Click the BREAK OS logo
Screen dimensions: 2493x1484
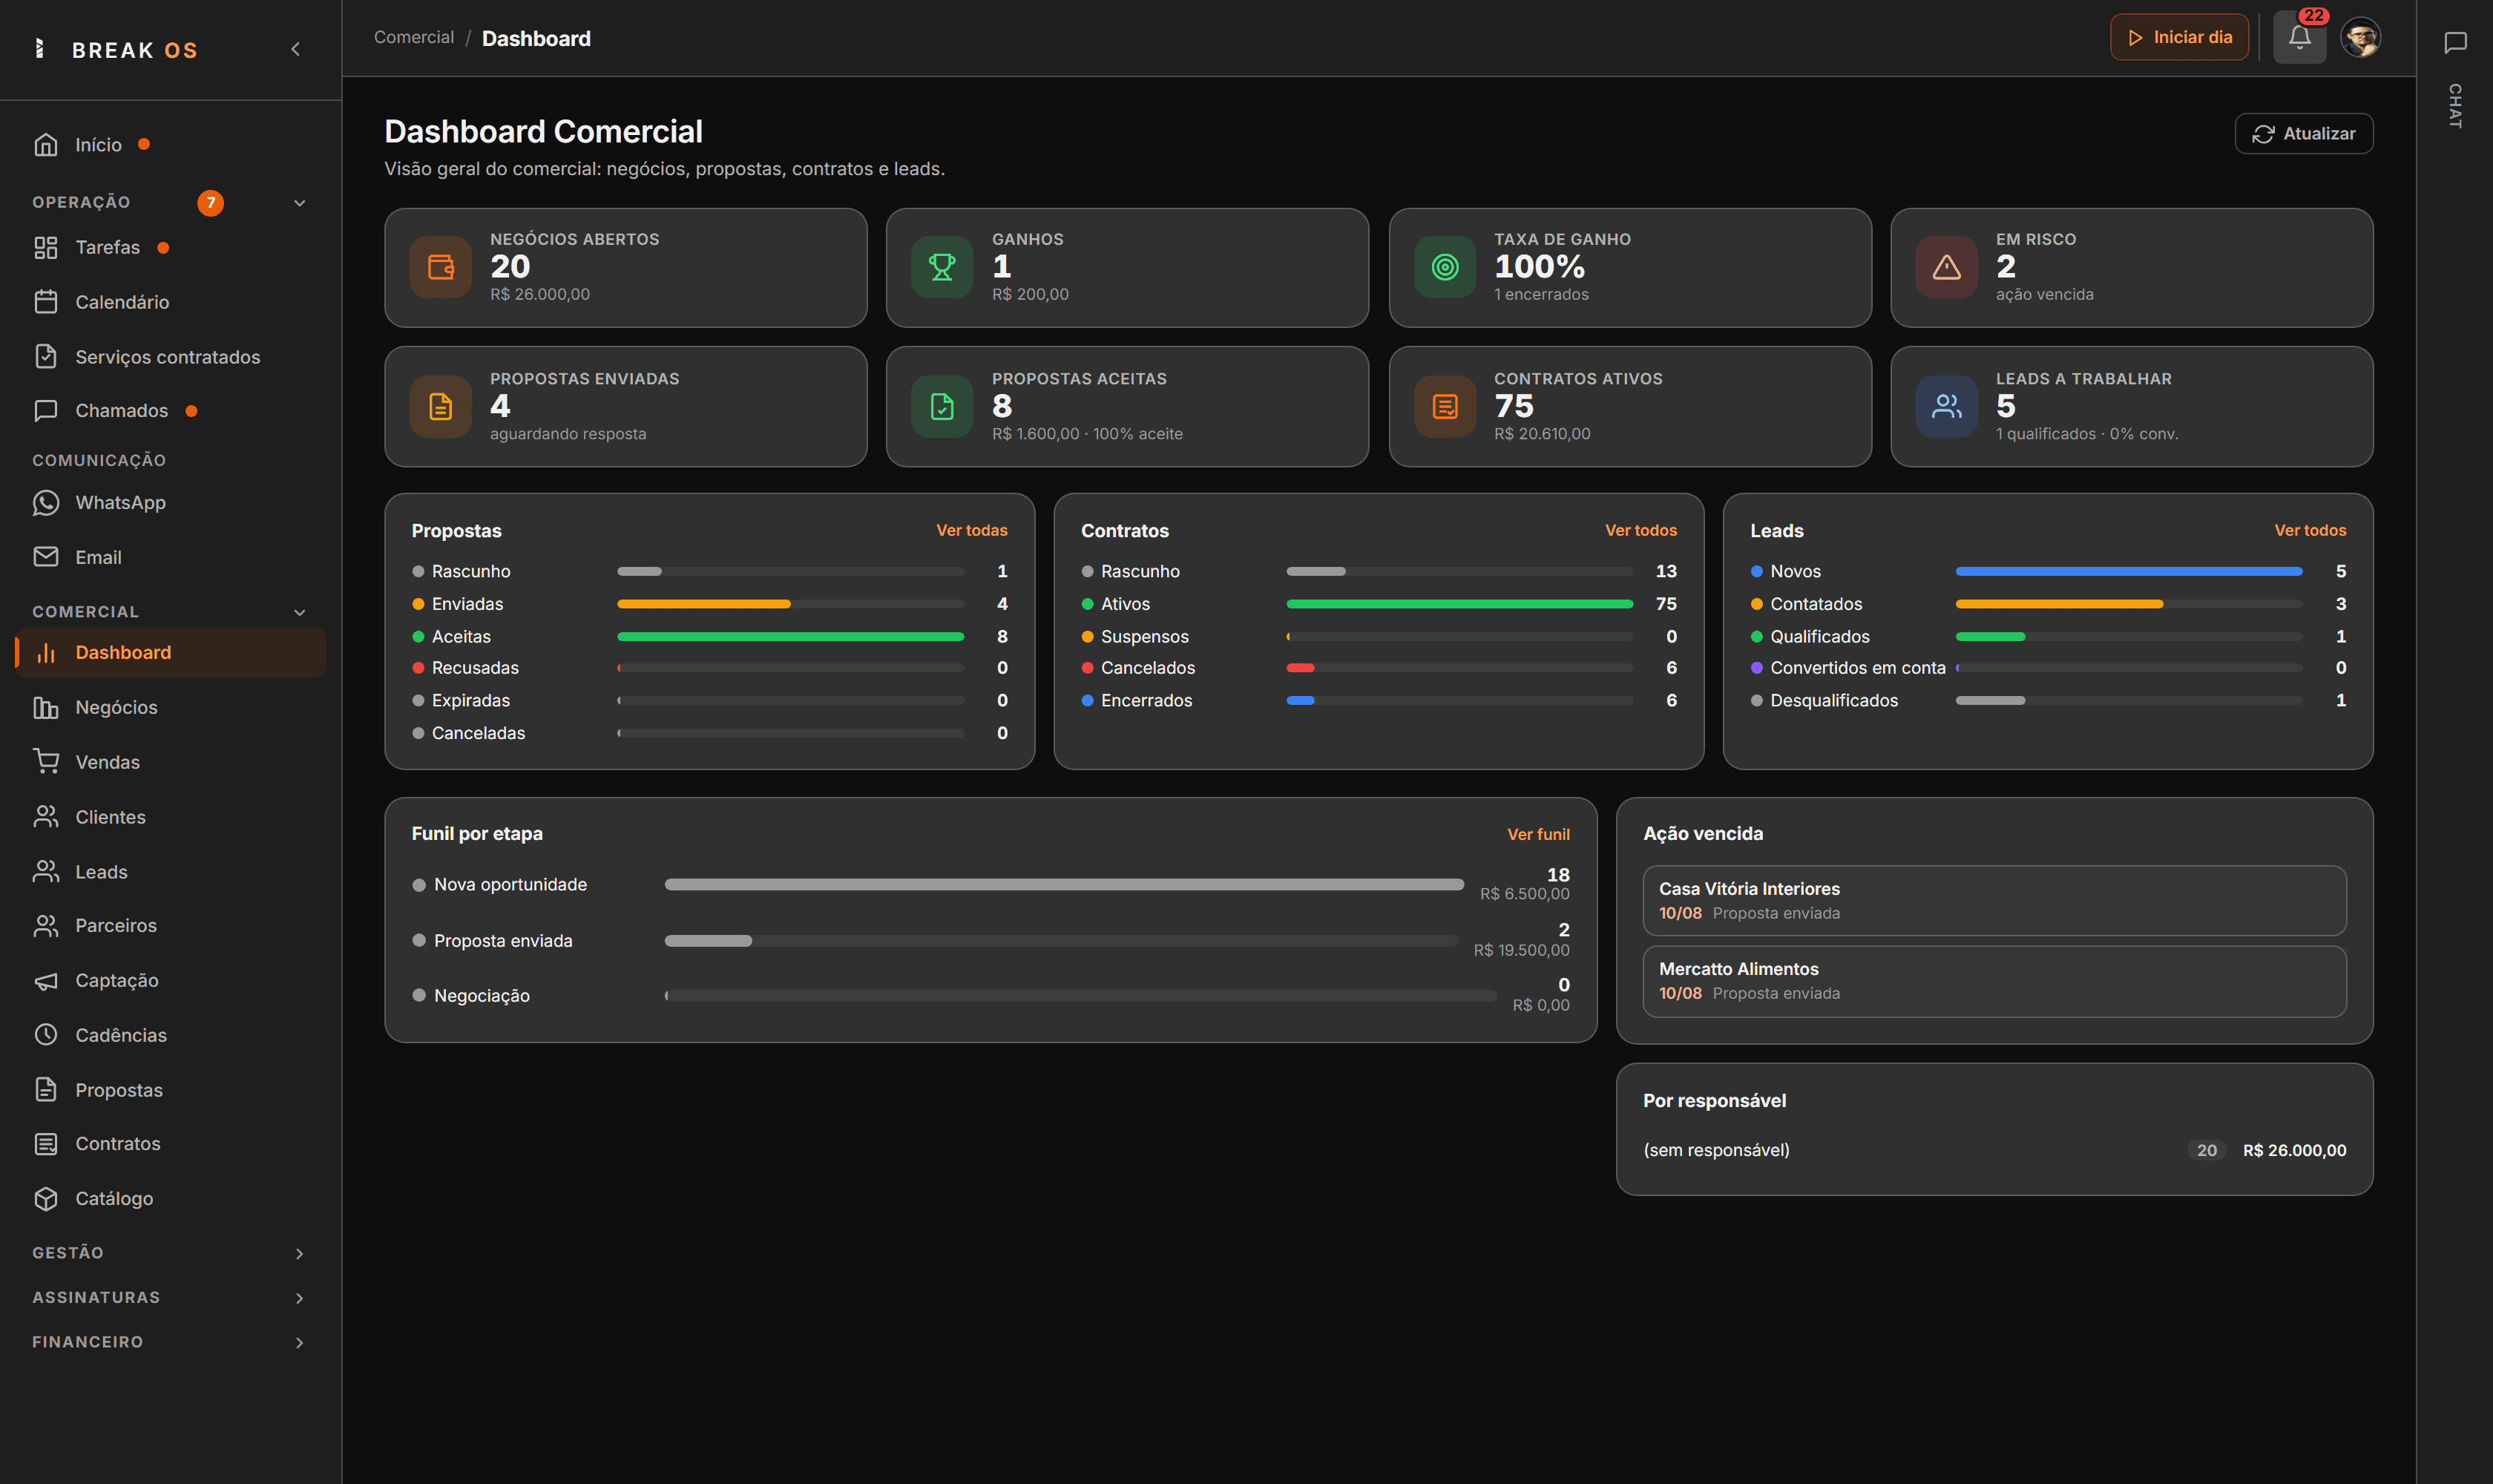116,50
